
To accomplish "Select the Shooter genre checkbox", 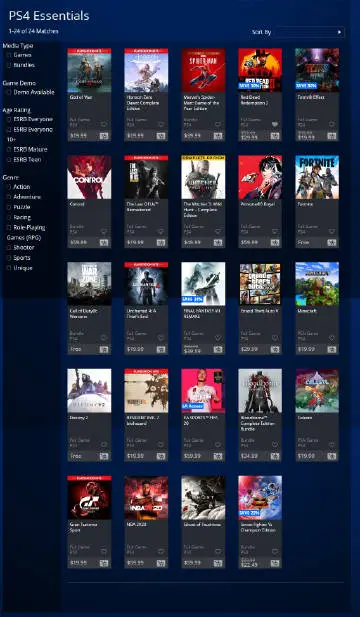I will 9,248.
